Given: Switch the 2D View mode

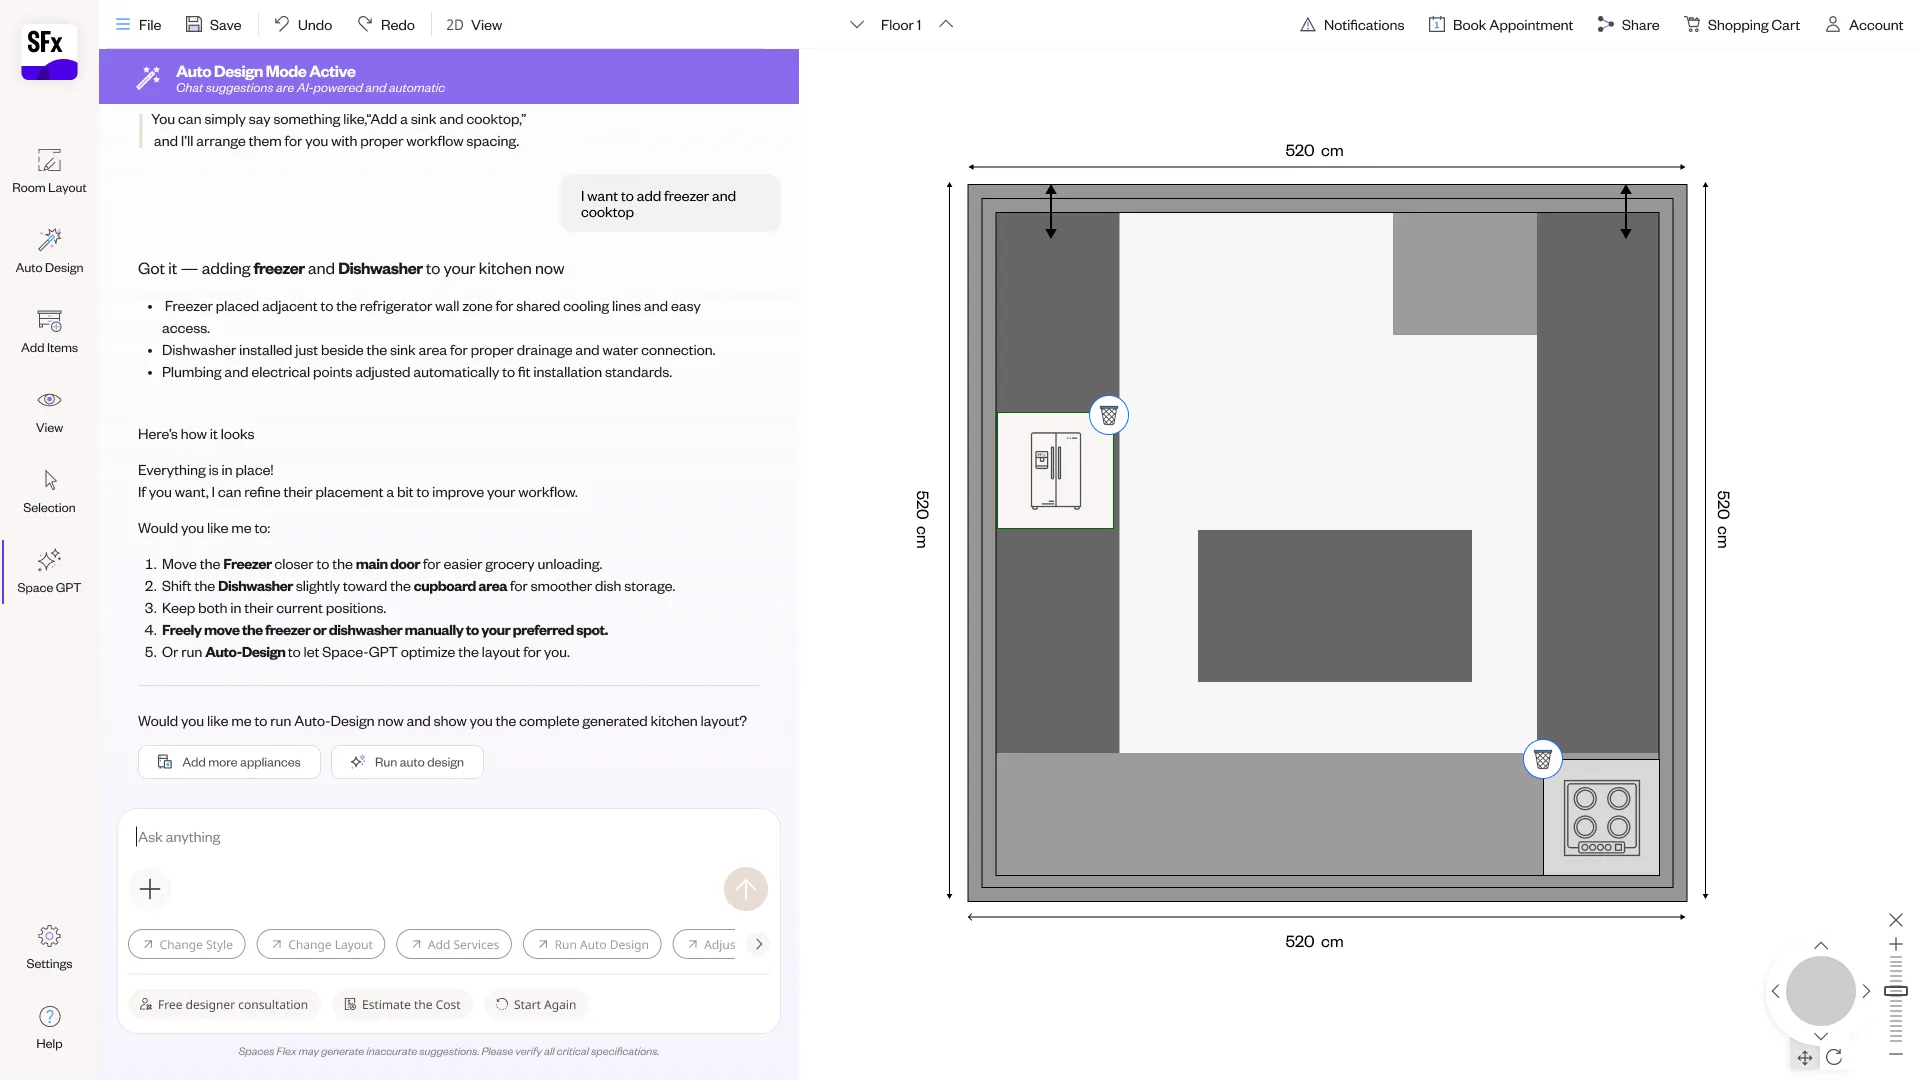Looking at the screenshot, I should point(474,25).
